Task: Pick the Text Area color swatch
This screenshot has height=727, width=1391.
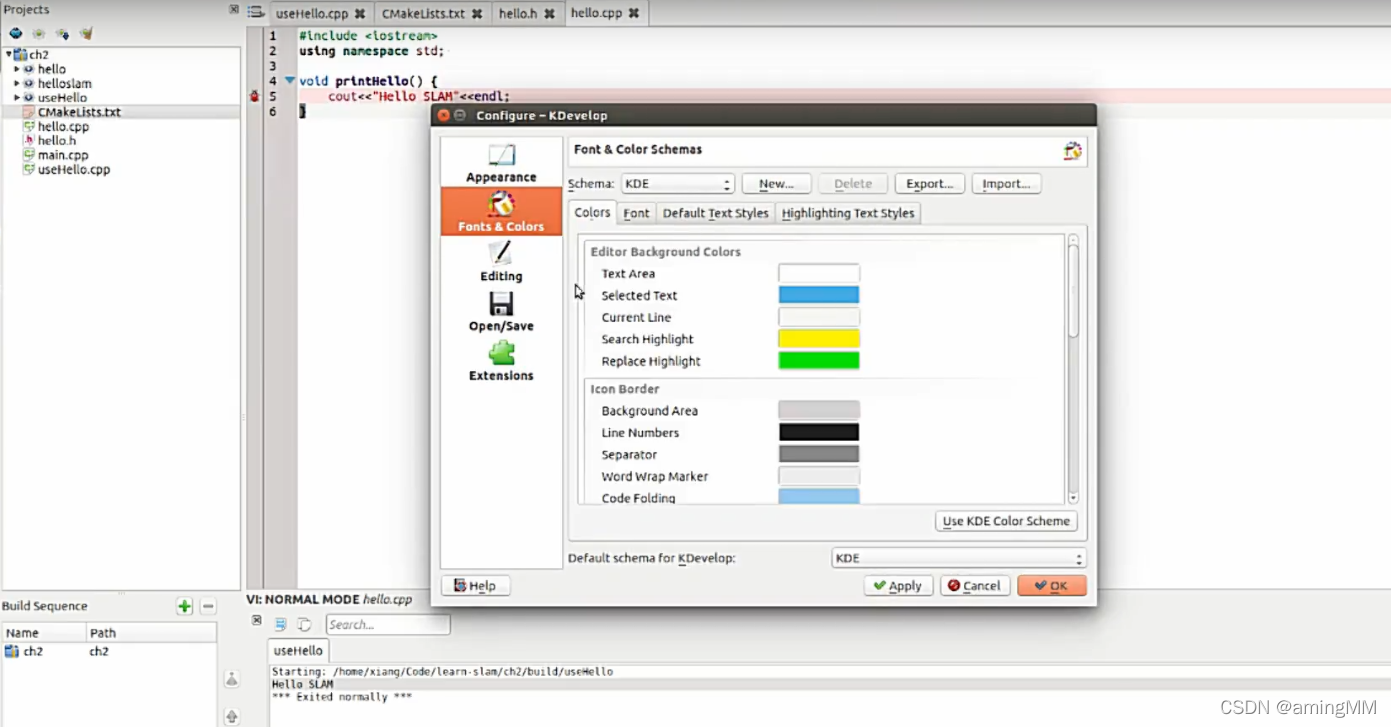Action: tap(819, 273)
